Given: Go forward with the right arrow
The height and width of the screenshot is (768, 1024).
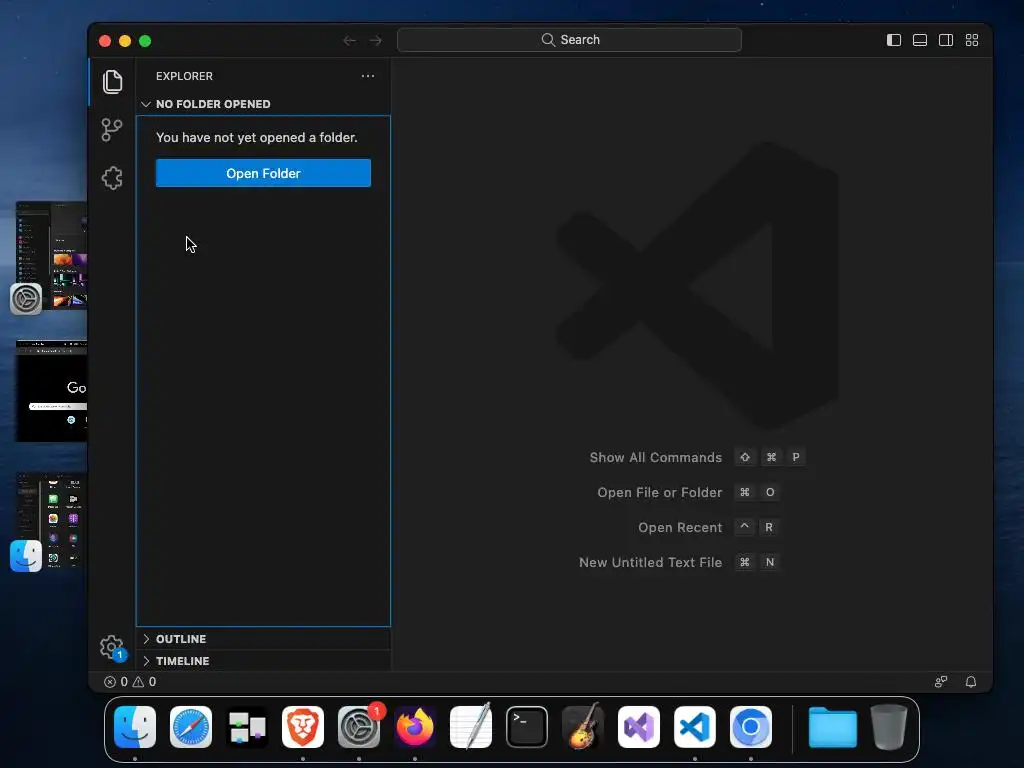Looking at the screenshot, I should click(376, 40).
